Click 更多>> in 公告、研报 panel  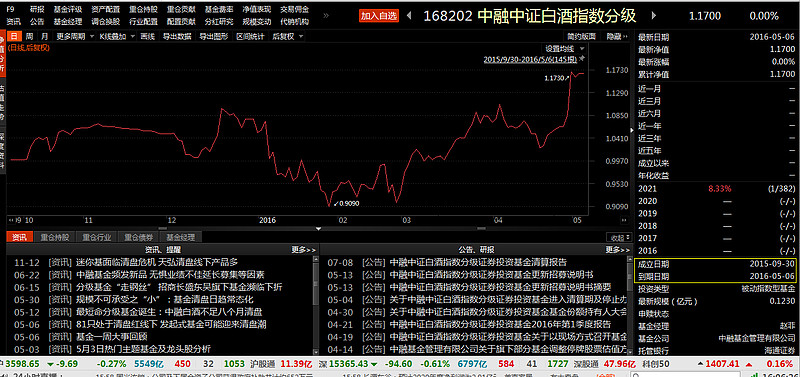[x=617, y=250]
